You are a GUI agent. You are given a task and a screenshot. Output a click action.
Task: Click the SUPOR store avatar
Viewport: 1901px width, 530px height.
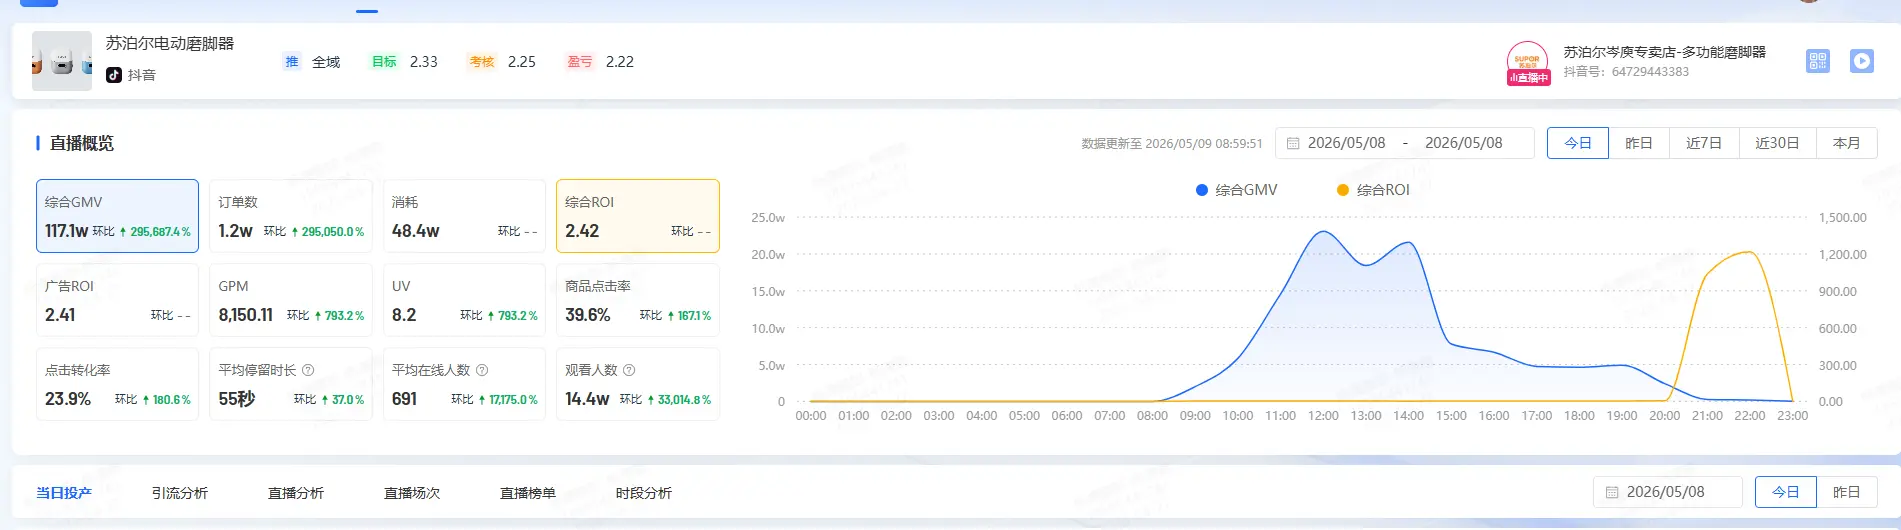[x=1528, y=62]
